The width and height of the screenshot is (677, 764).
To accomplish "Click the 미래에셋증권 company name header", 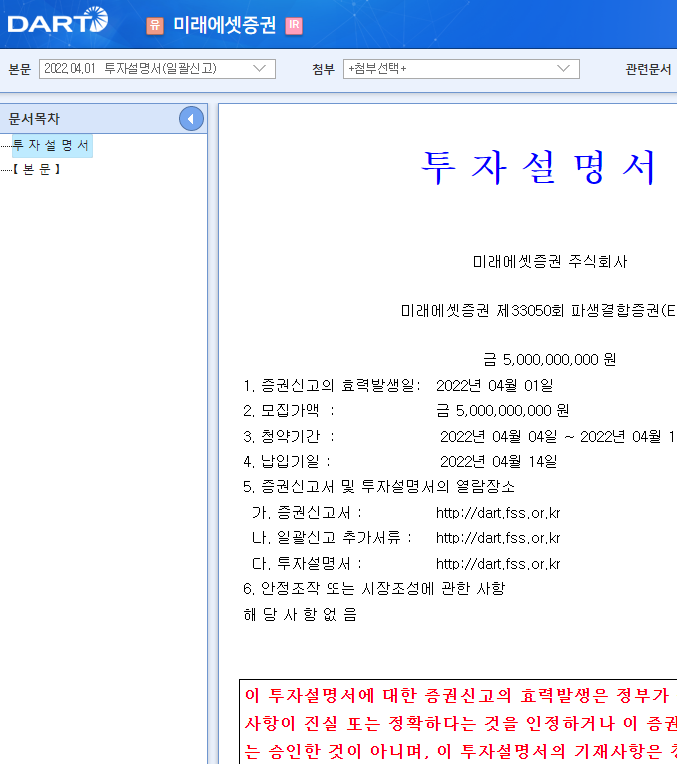I will [225, 25].
